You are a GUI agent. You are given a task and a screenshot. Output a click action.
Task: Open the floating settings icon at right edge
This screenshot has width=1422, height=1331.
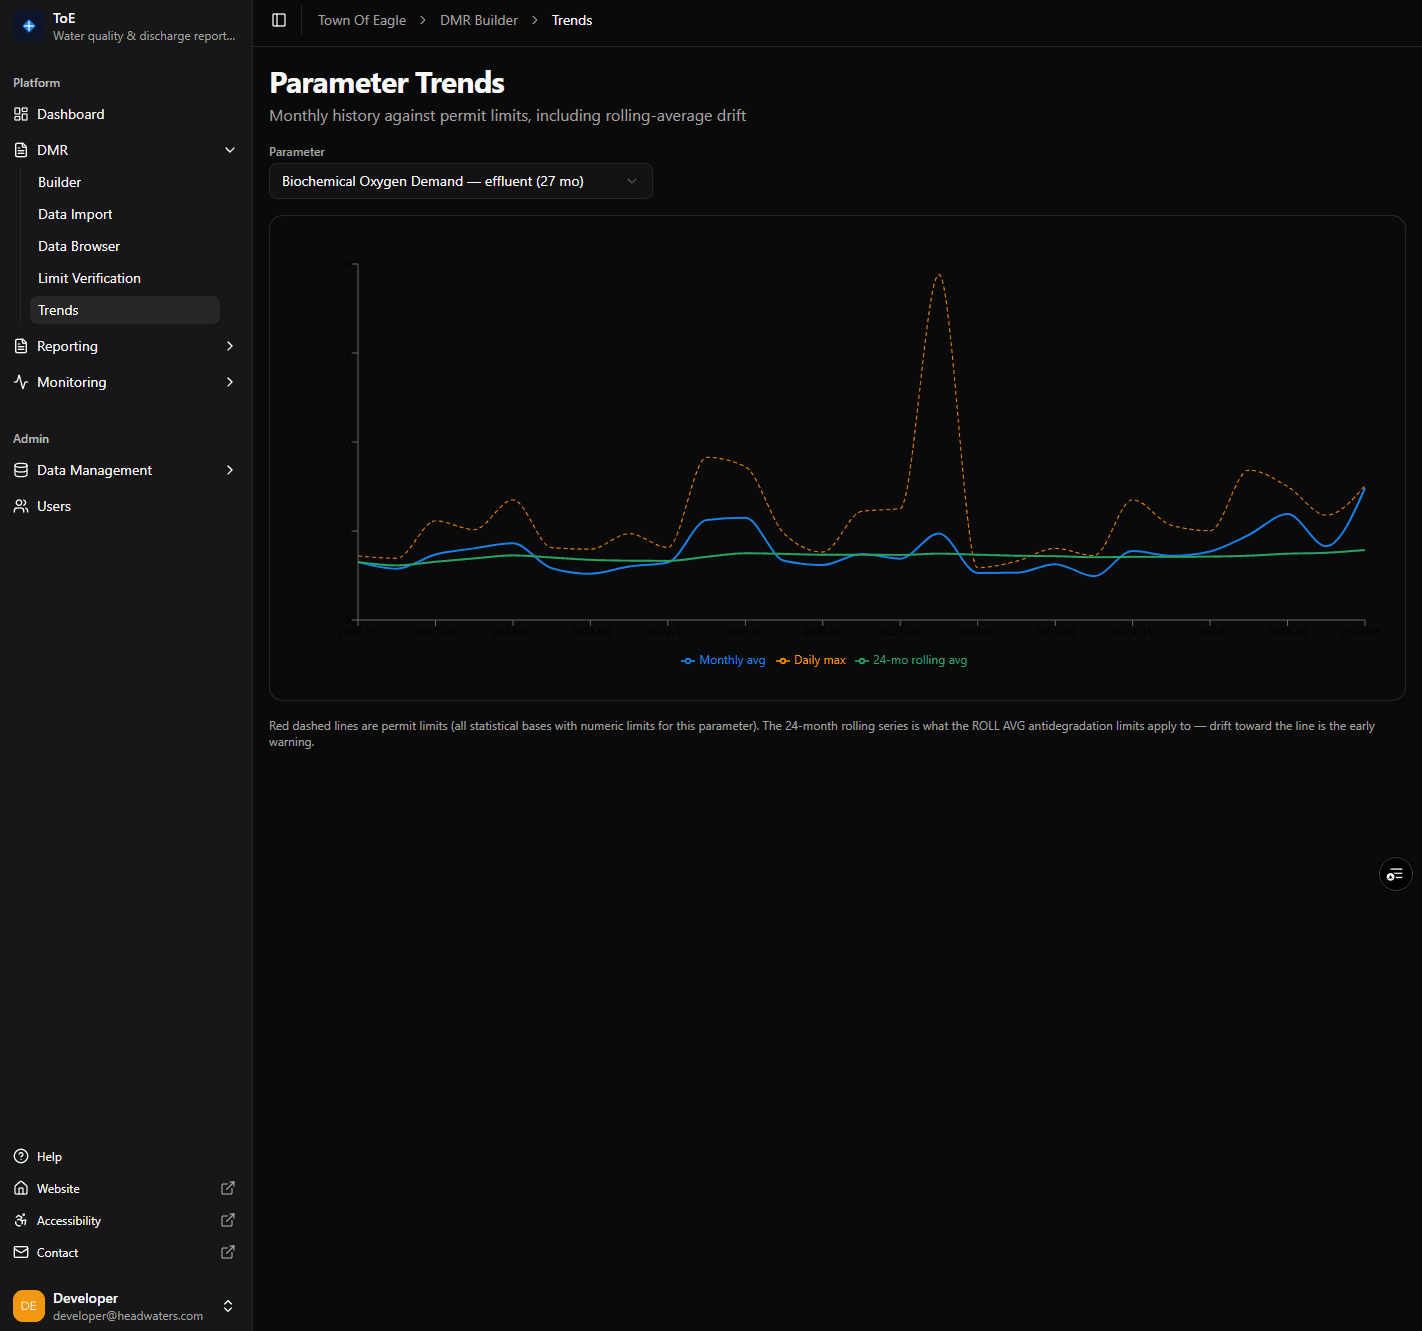tap(1395, 875)
